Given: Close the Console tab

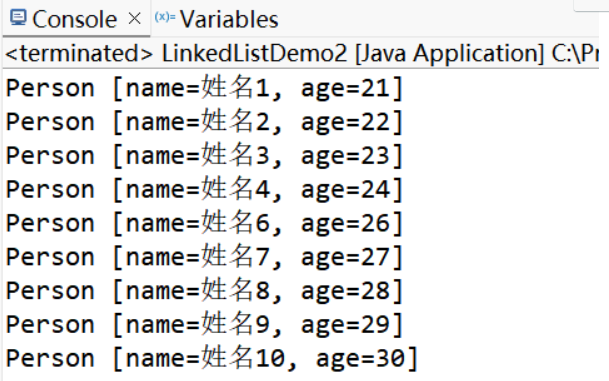Looking at the screenshot, I should point(135,18).
